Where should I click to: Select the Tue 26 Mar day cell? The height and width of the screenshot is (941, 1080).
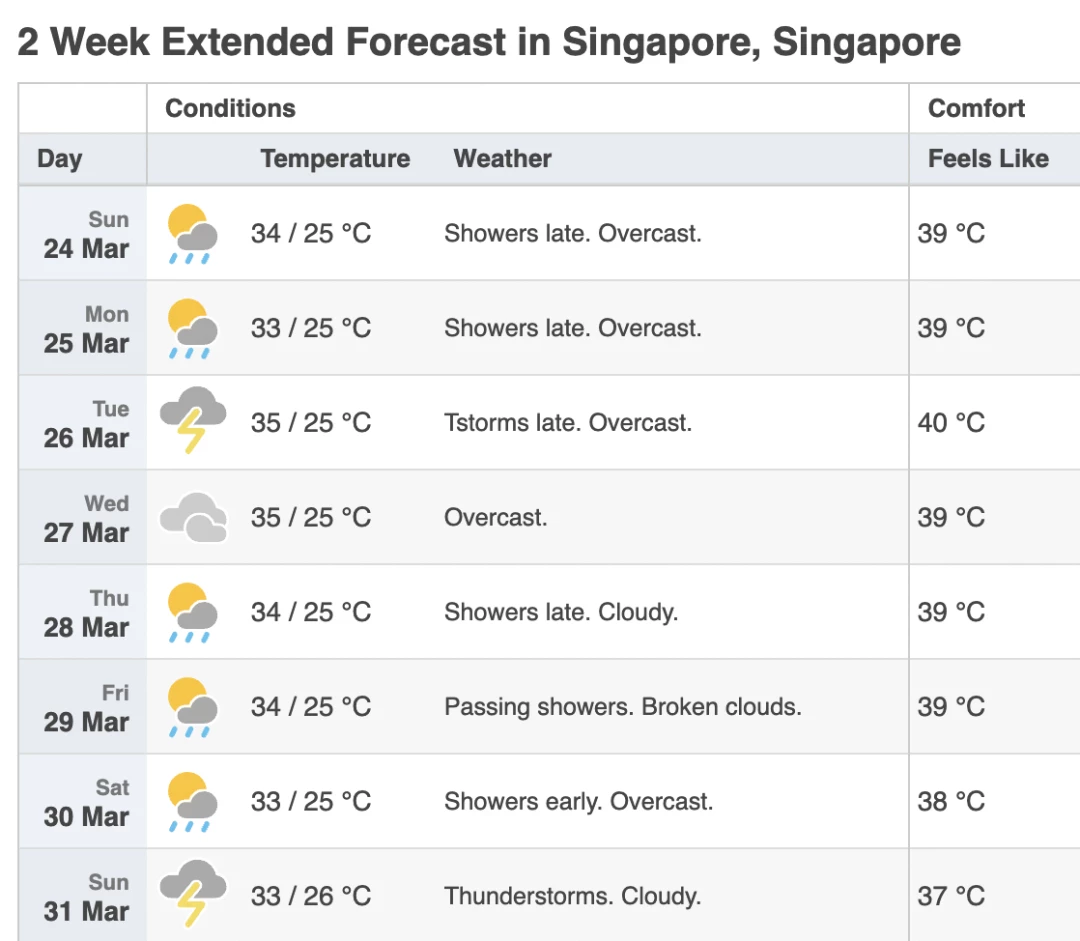tap(83, 423)
